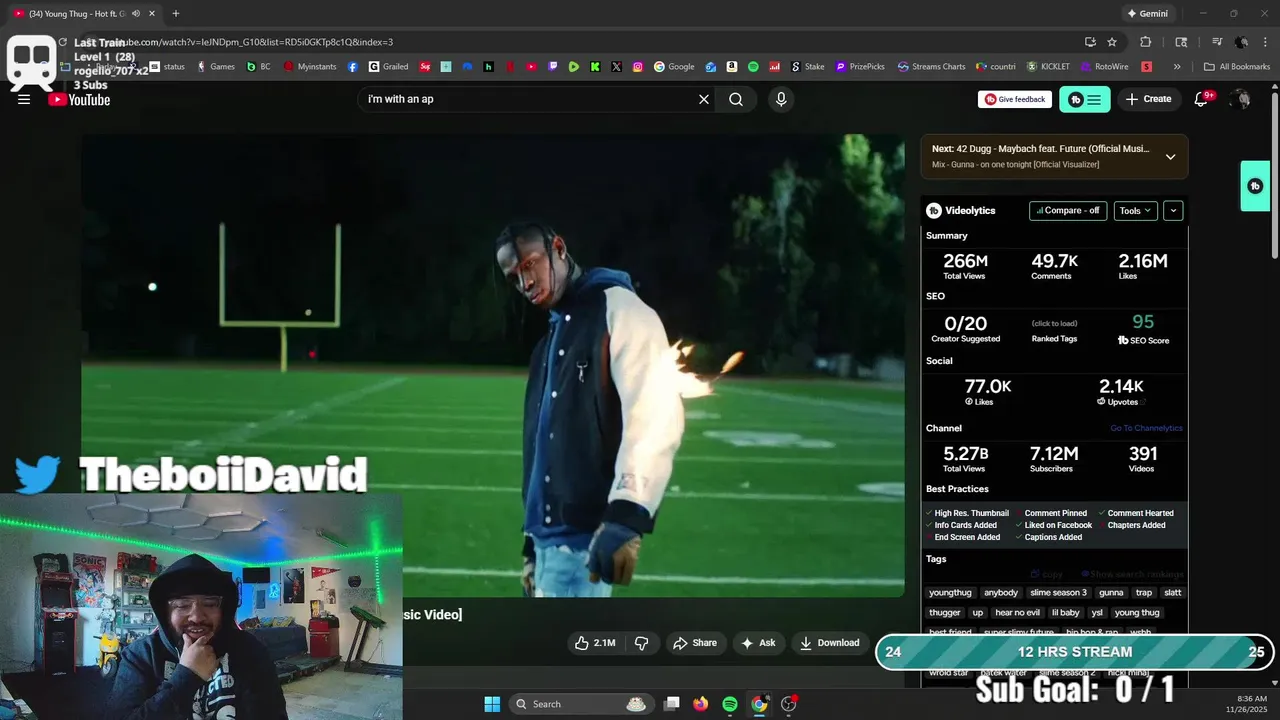Viewport: 1280px width, 720px height.
Task: Select the 'youngthug' tag chip
Action: tap(950, 593)
